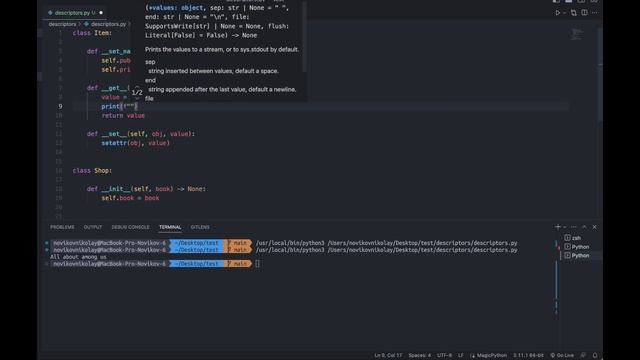Click the editor minimap preview
The width and height of the screenshot is (640, 360).
pos(577,34)
